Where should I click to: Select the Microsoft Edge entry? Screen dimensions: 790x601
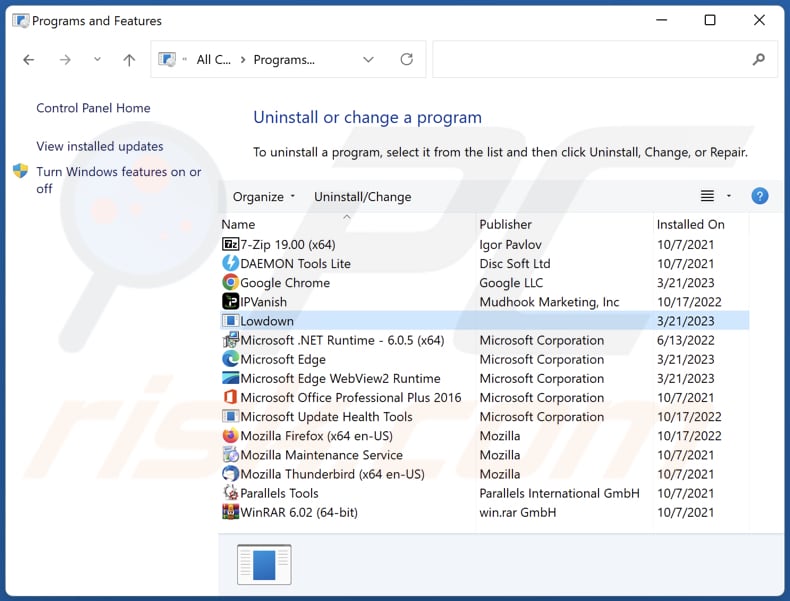(485, 359)
